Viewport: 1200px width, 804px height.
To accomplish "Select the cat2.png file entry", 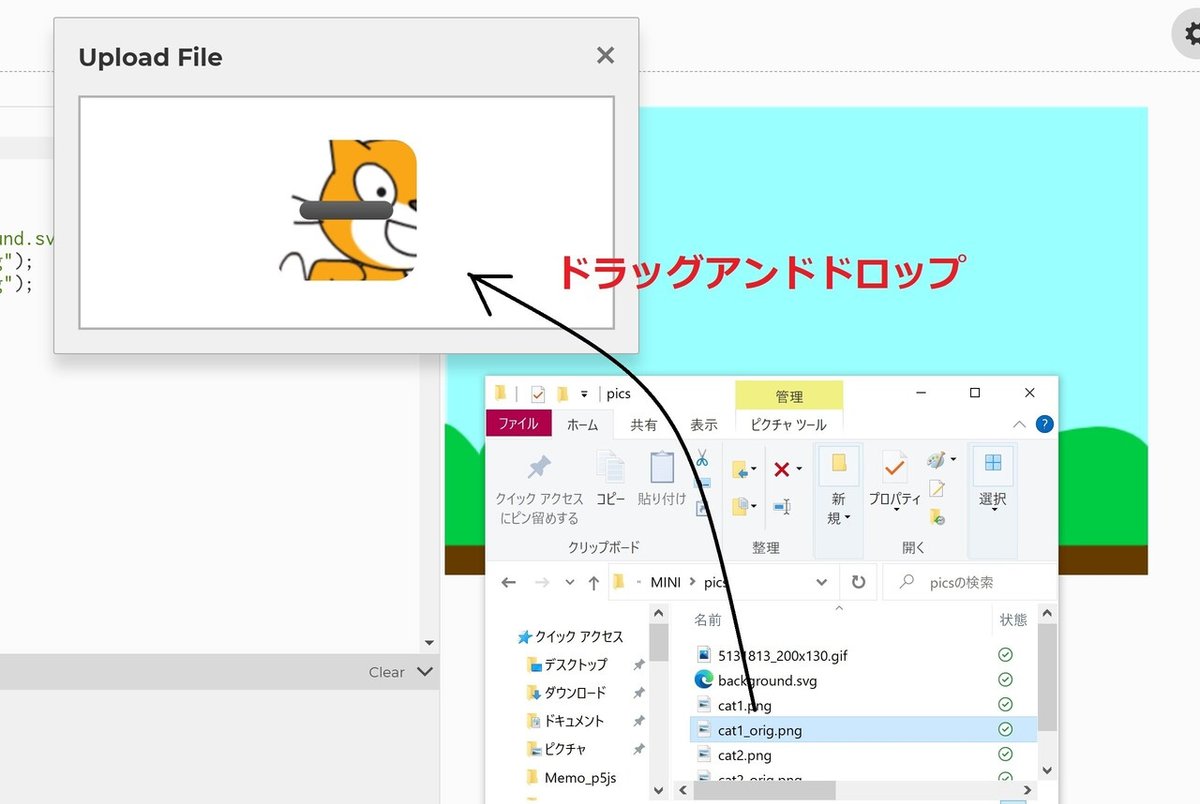I will pyautogui.click(x=743, y=755).
